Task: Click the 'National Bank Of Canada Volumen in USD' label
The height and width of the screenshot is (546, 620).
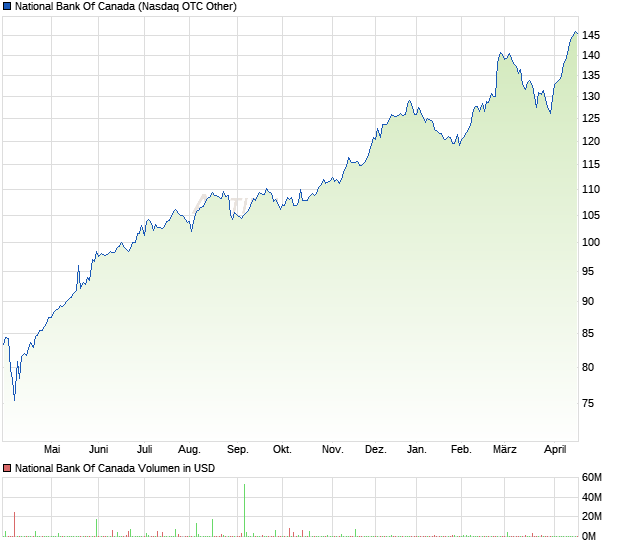Action: (x=115, y=468)
